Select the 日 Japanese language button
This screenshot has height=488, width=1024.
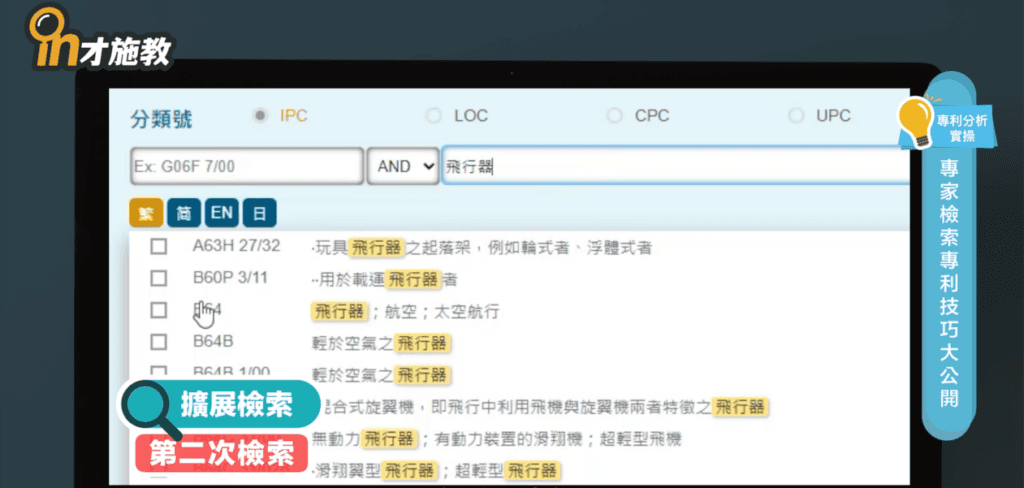click(x=259, y=213)
